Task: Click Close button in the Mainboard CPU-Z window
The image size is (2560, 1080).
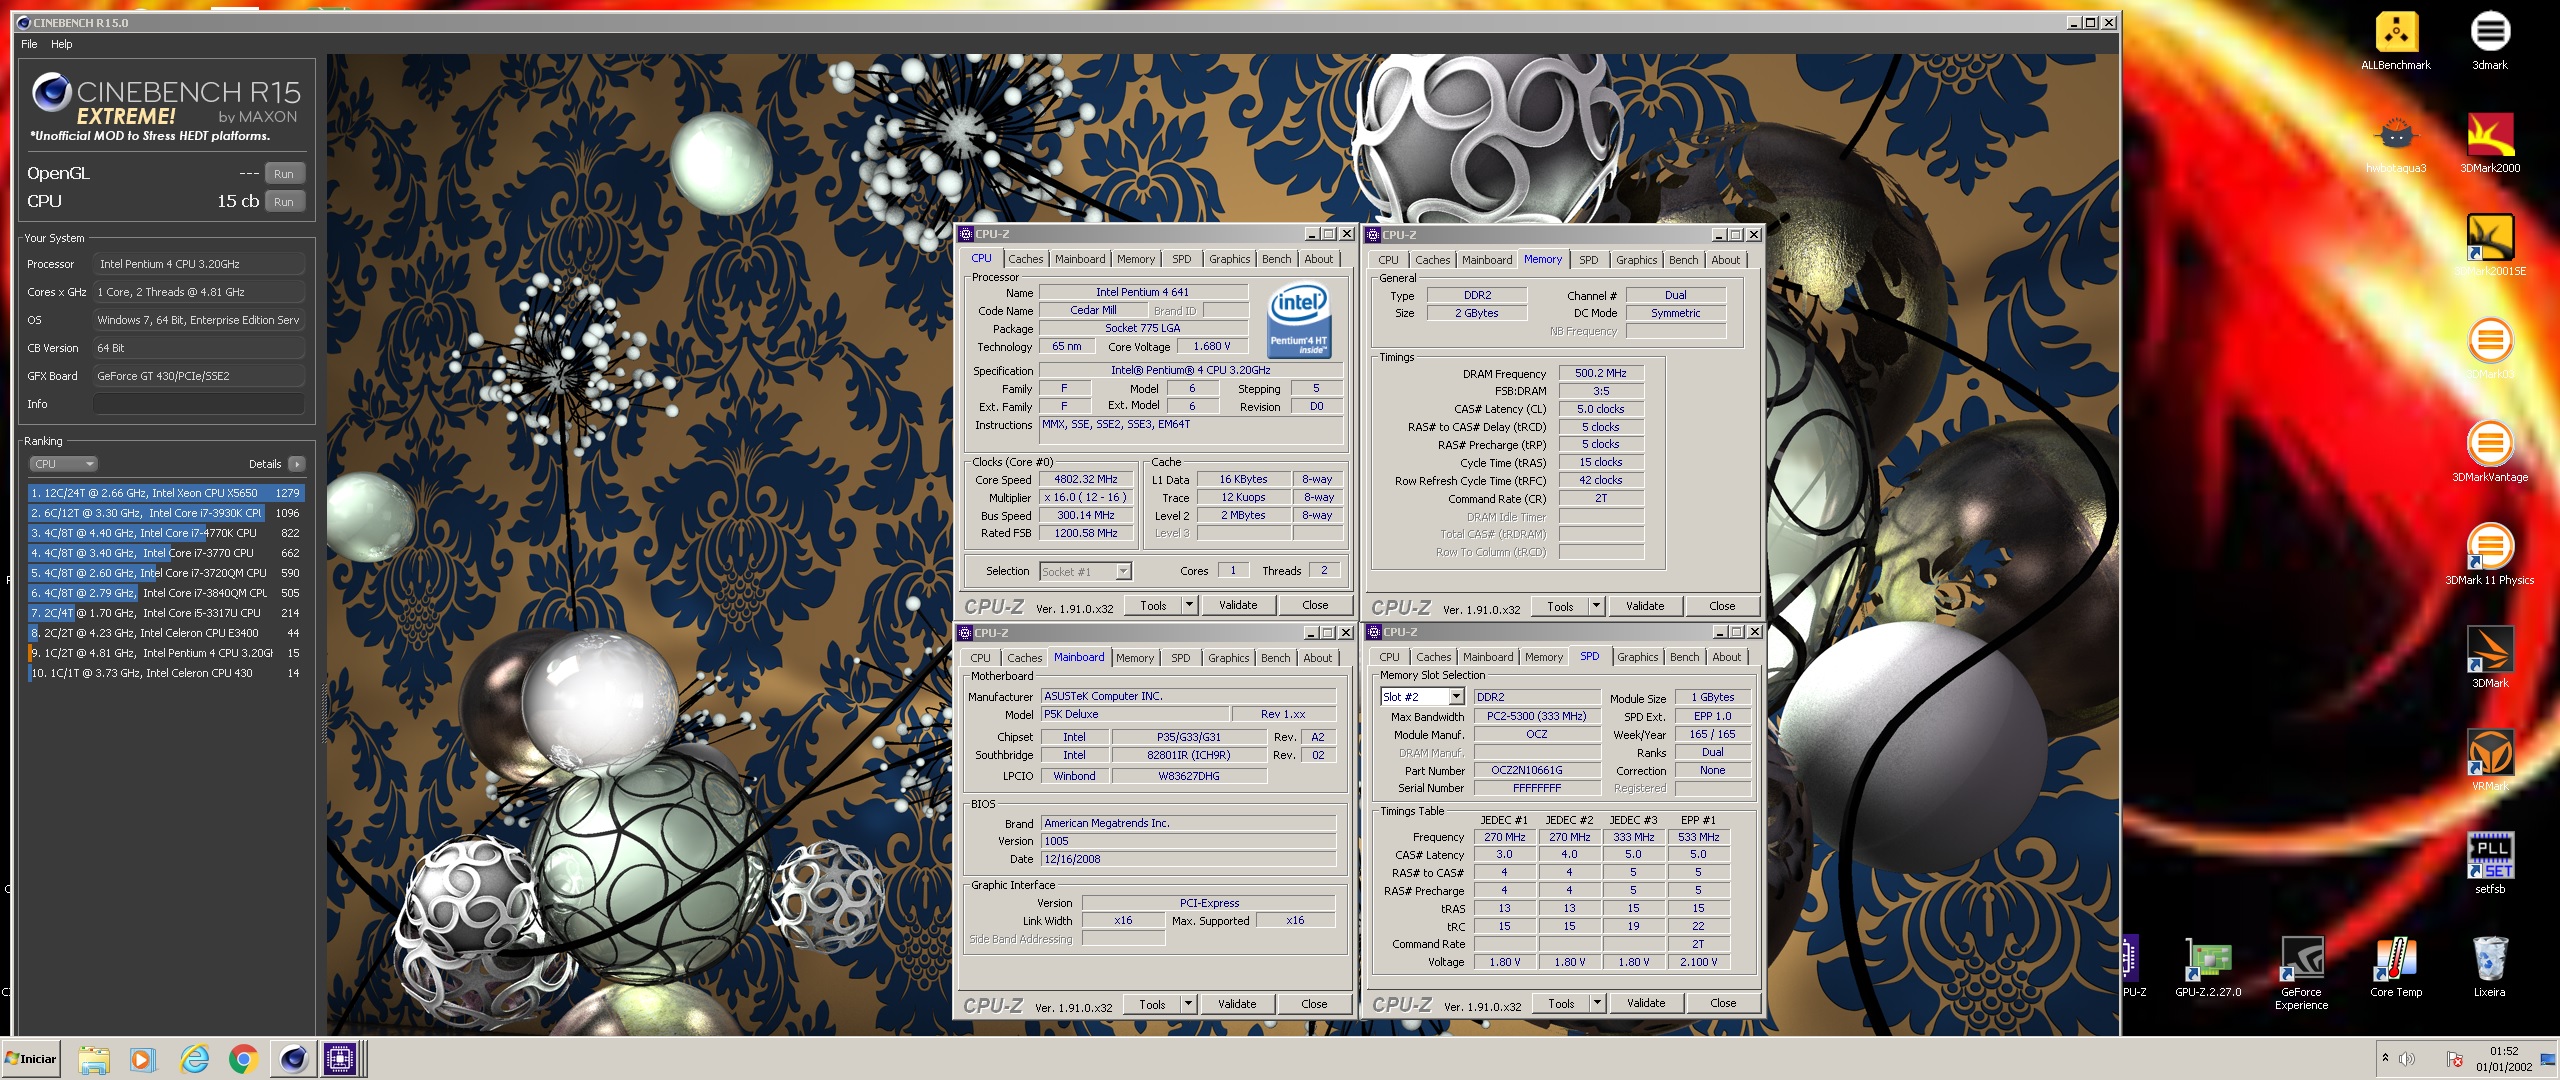Action: (x=1314, y=1004)
